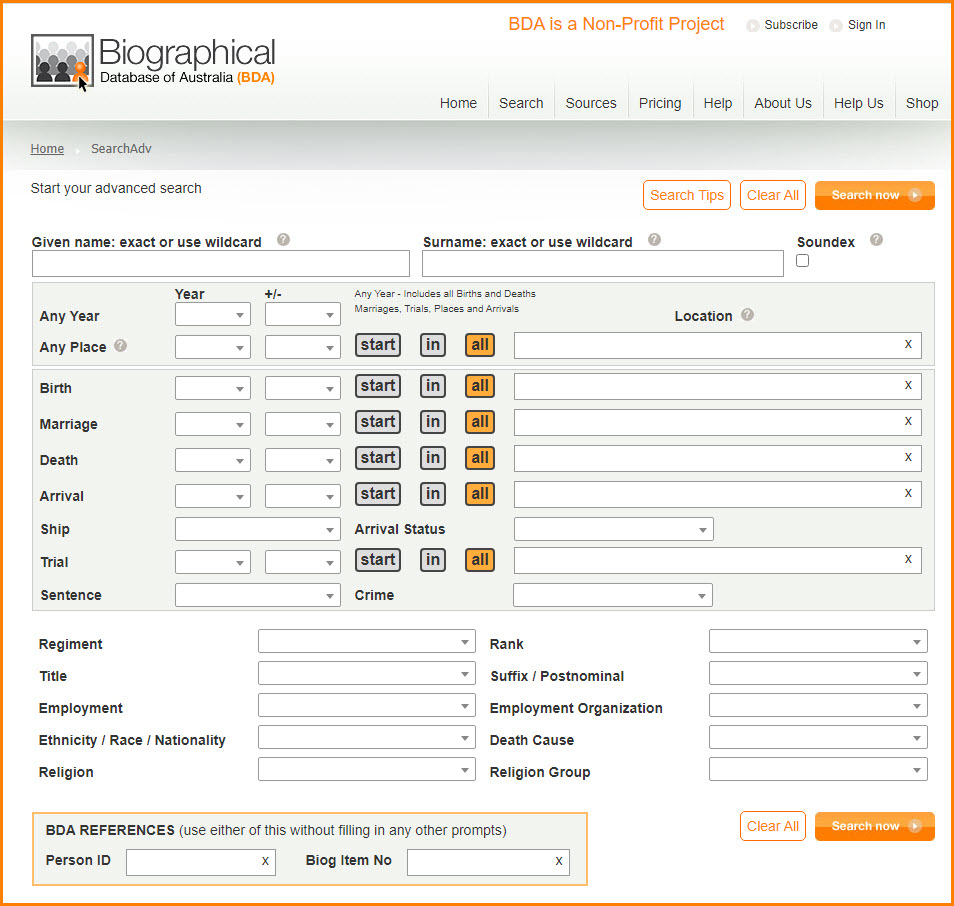Viewport: 954px width, 906px height.
Task: Open help icon for Surname
Action: [x=654, y=240]
